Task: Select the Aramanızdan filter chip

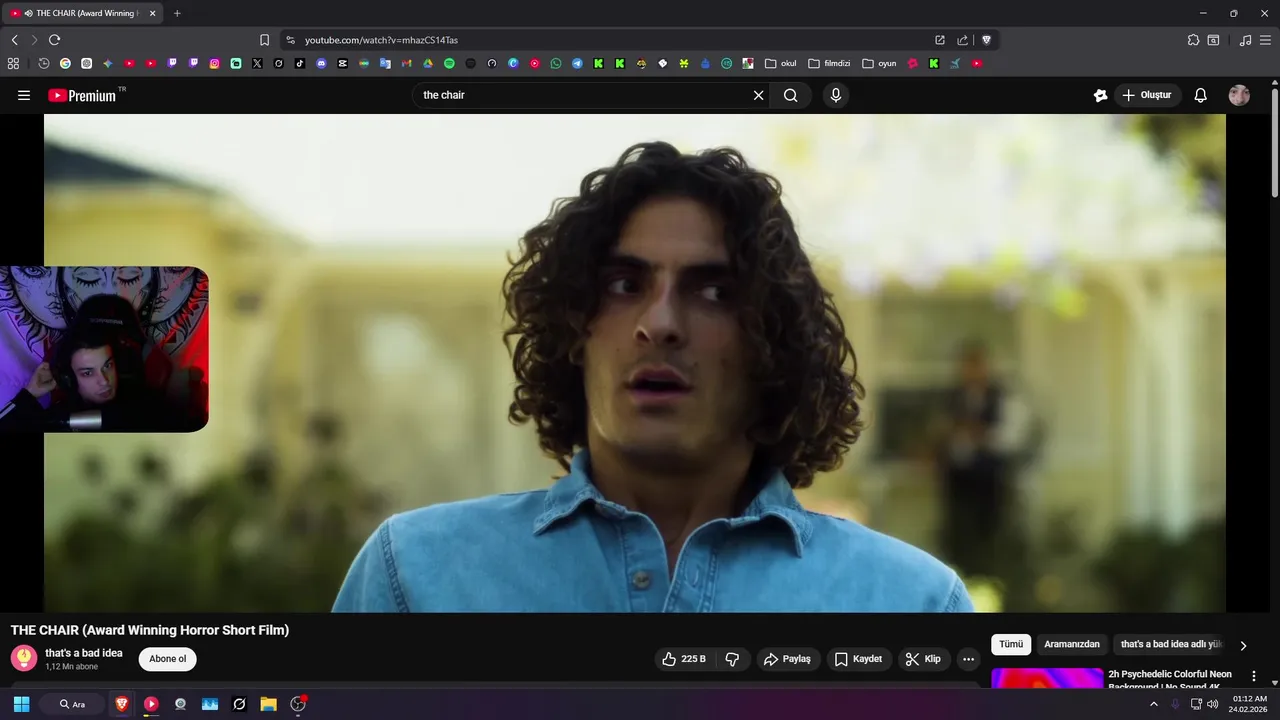Action: coord(1072,644)
